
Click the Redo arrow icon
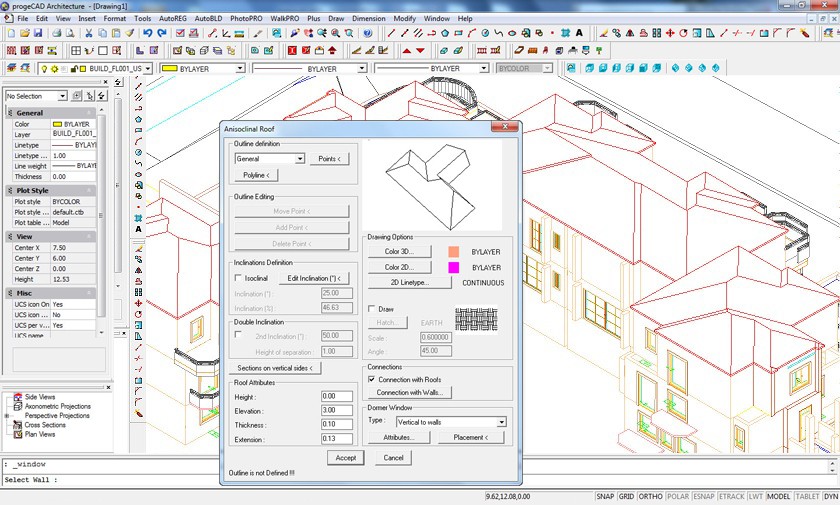click(162, 33)
